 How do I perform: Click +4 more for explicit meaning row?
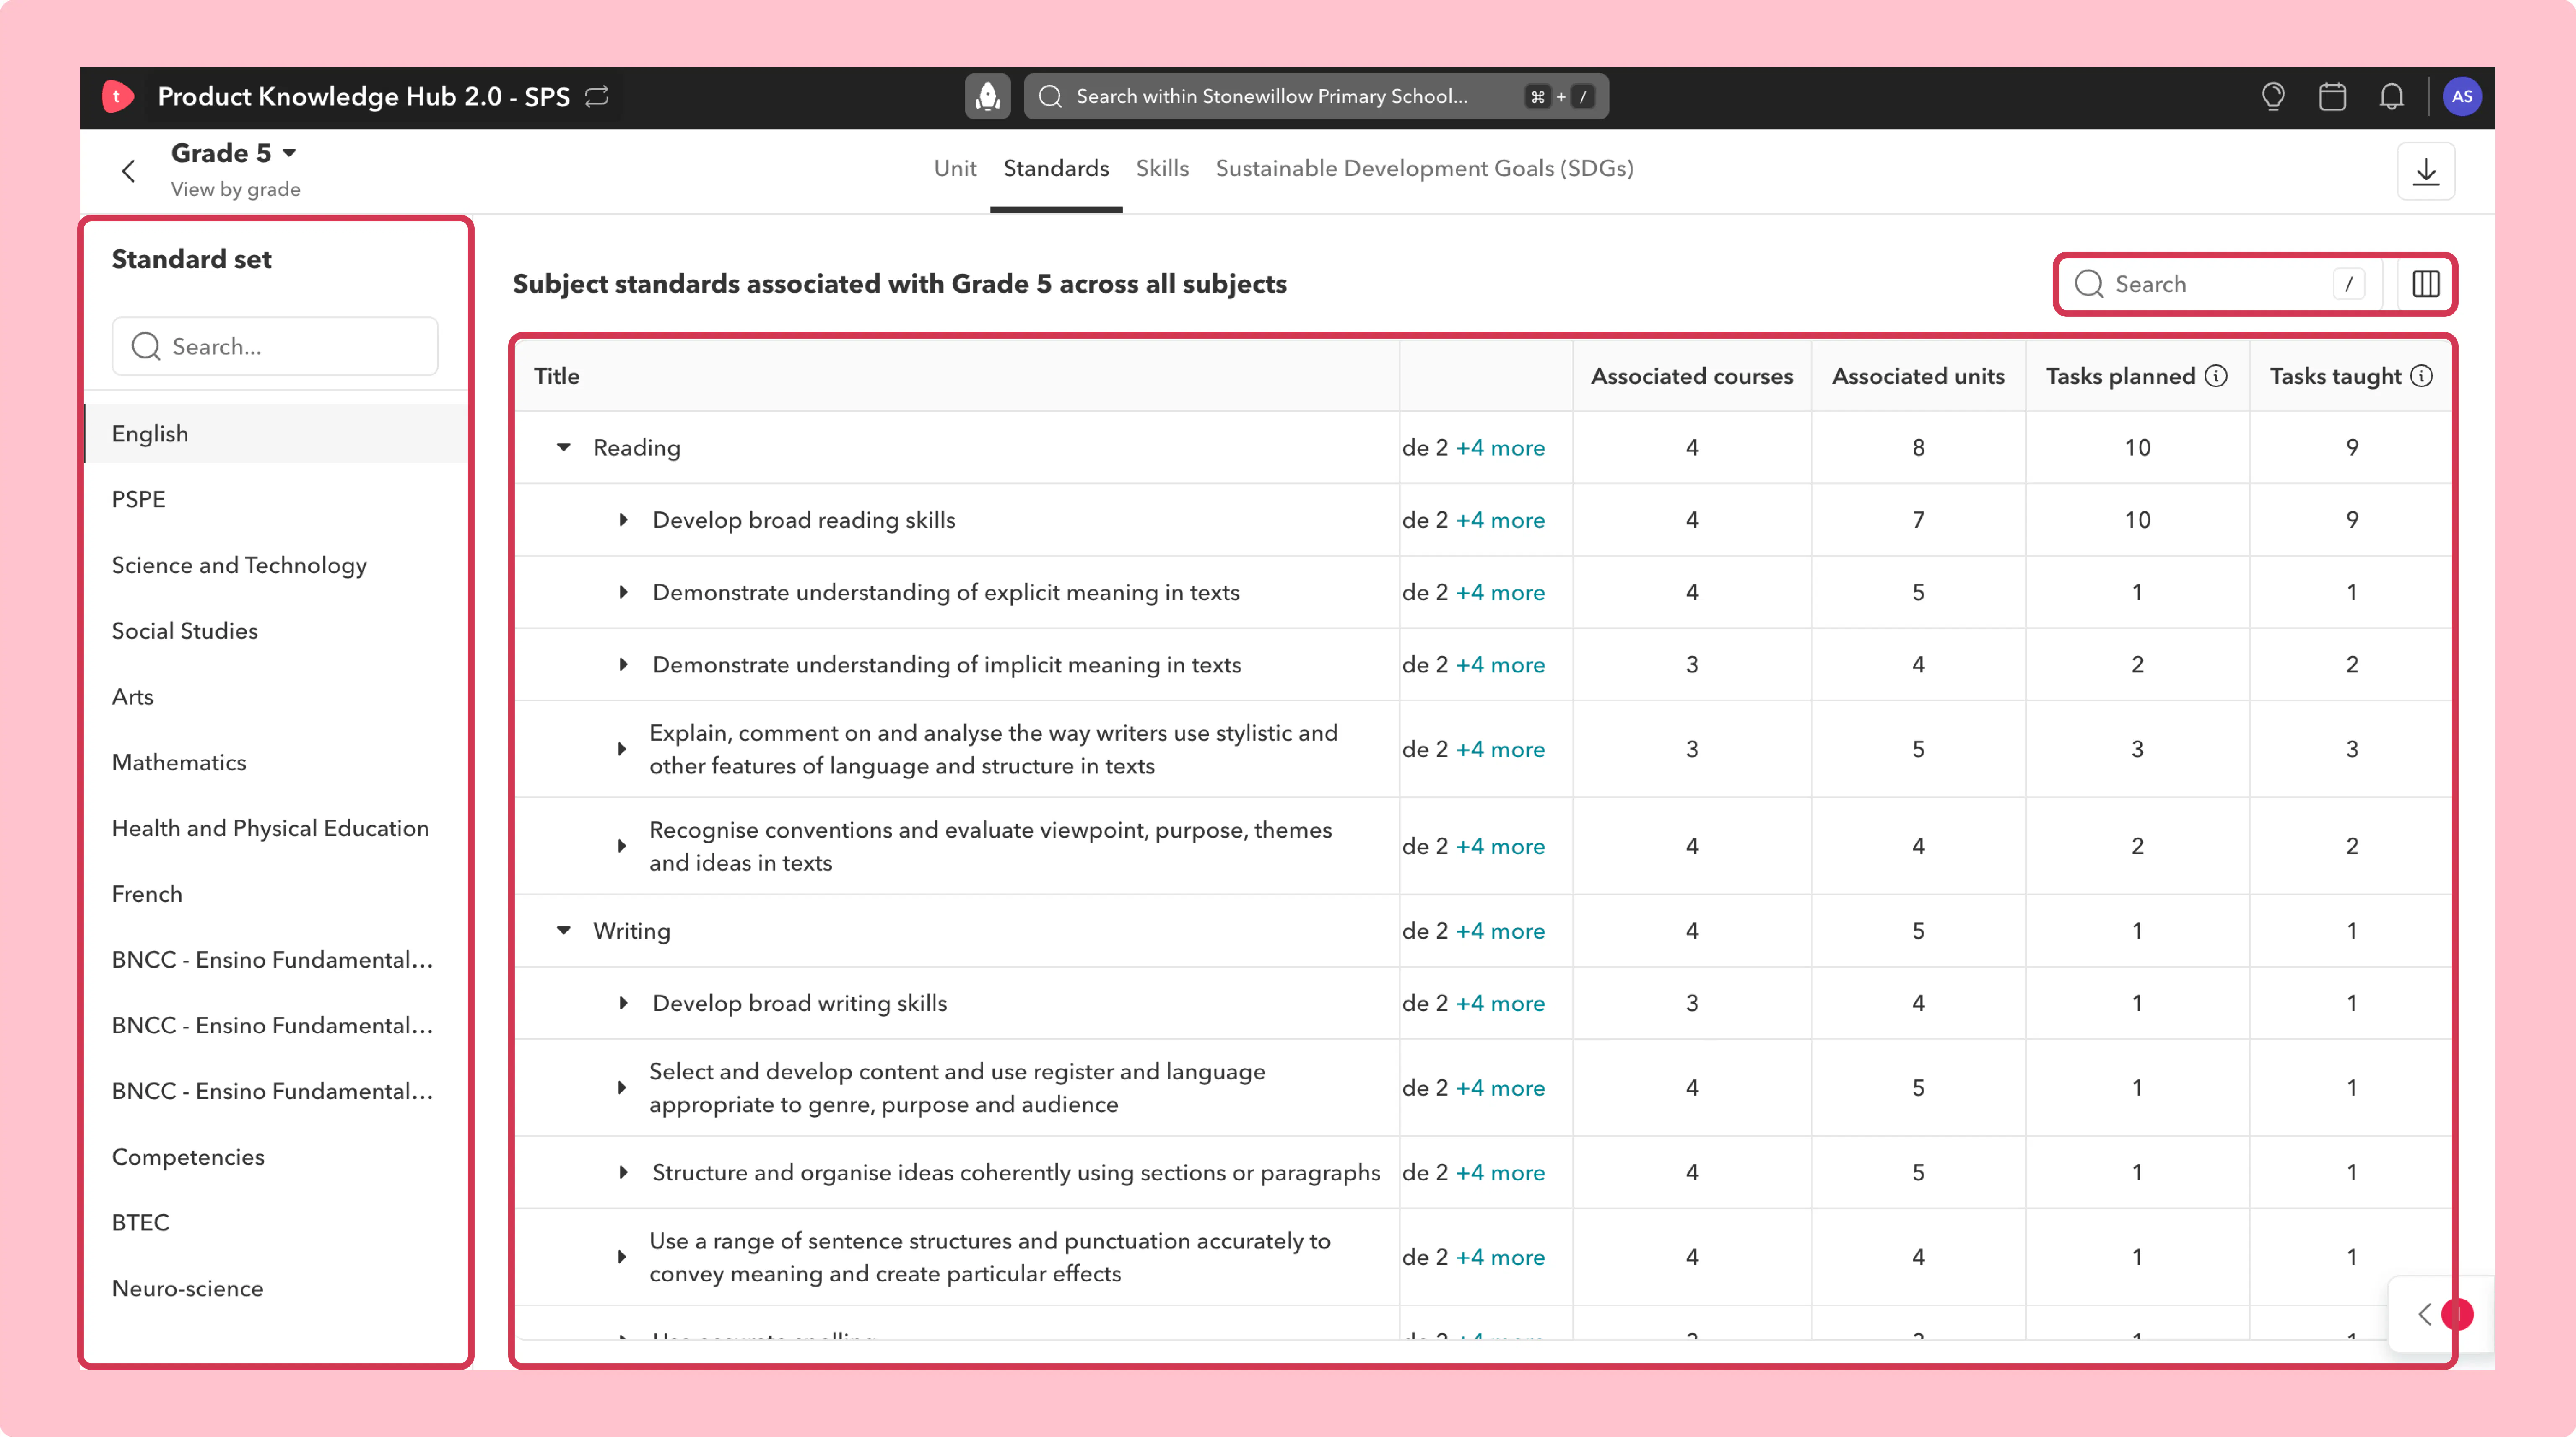1500,592
